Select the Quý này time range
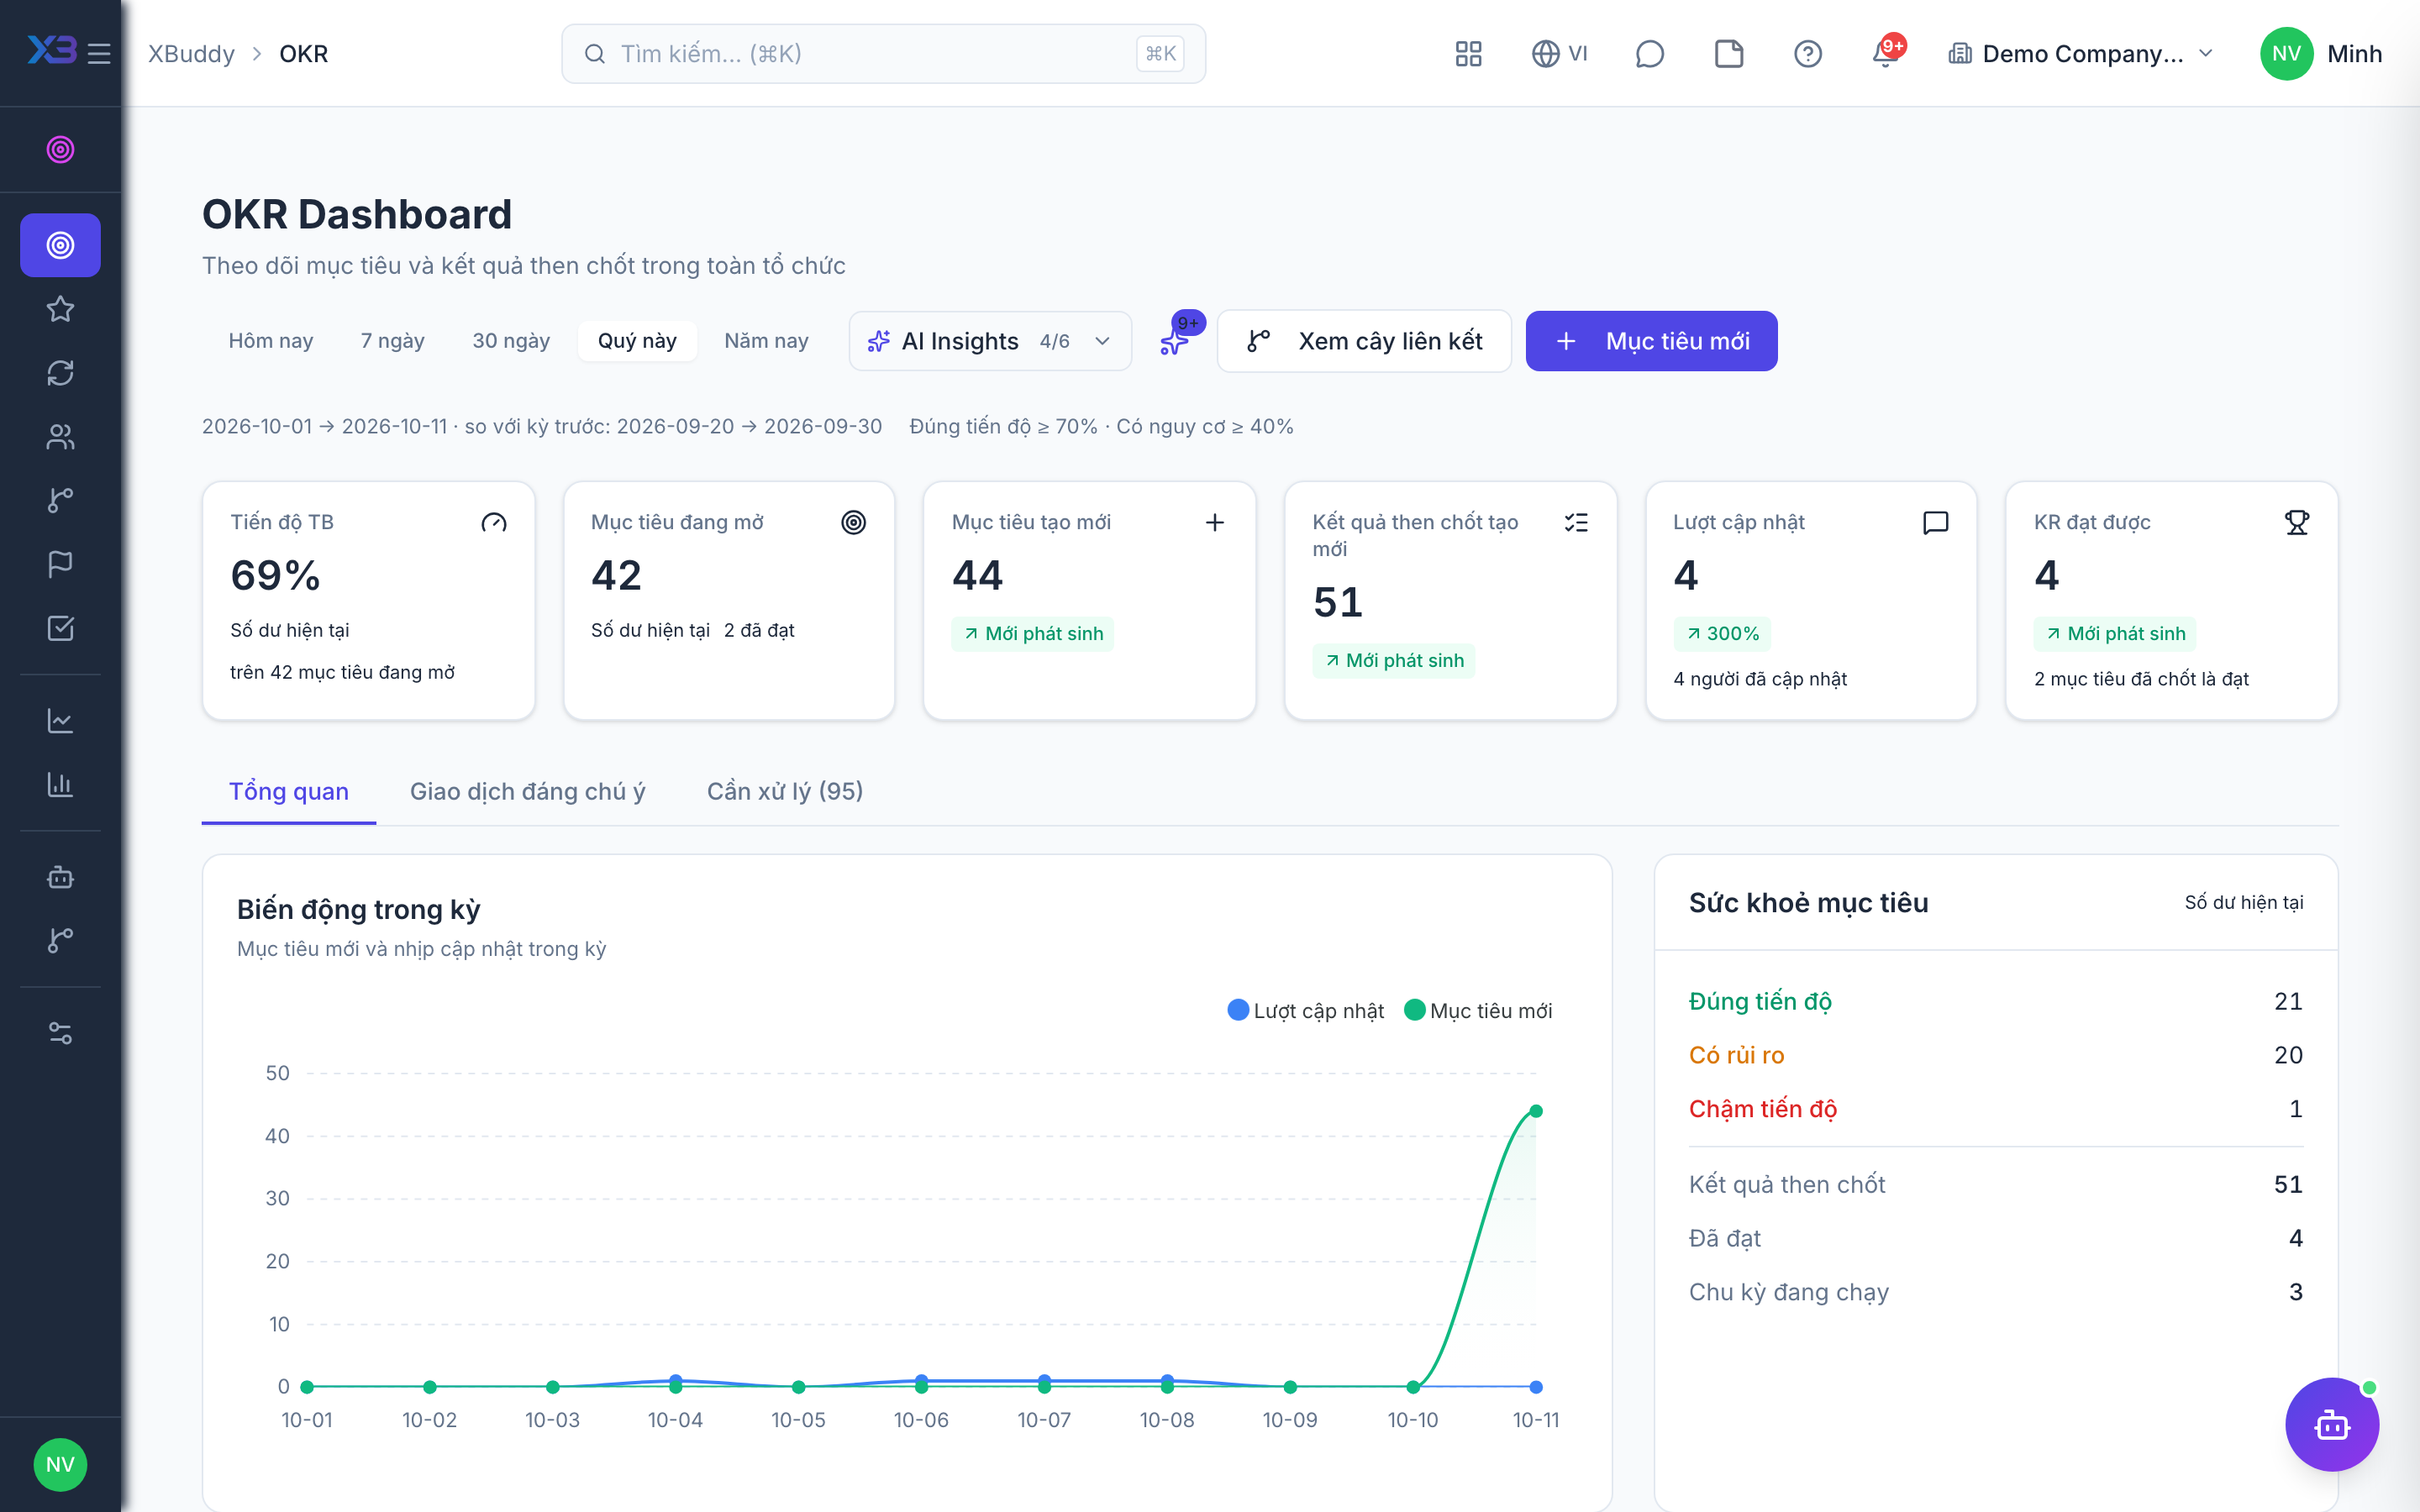The width and height of the screenshot is (2420, 1512). point(637,341)
